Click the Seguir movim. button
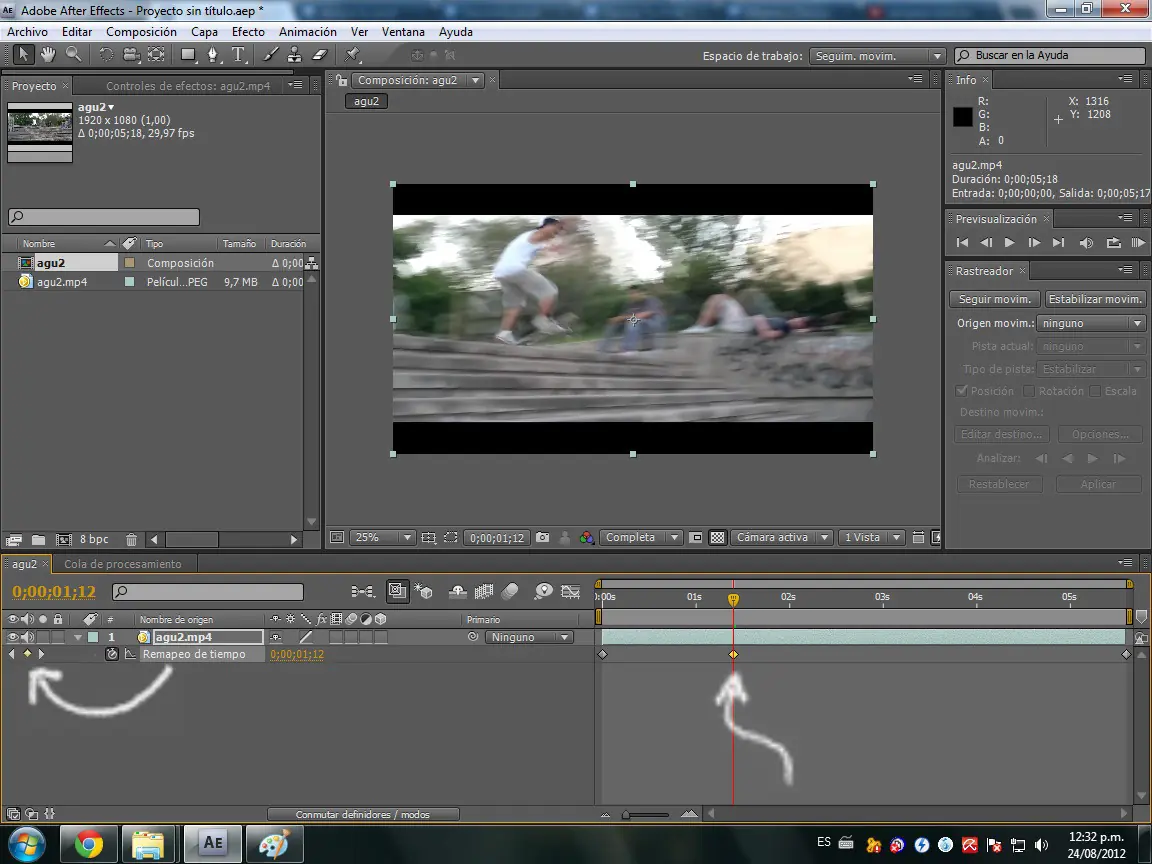1152x864 pixels. (995, 299)
